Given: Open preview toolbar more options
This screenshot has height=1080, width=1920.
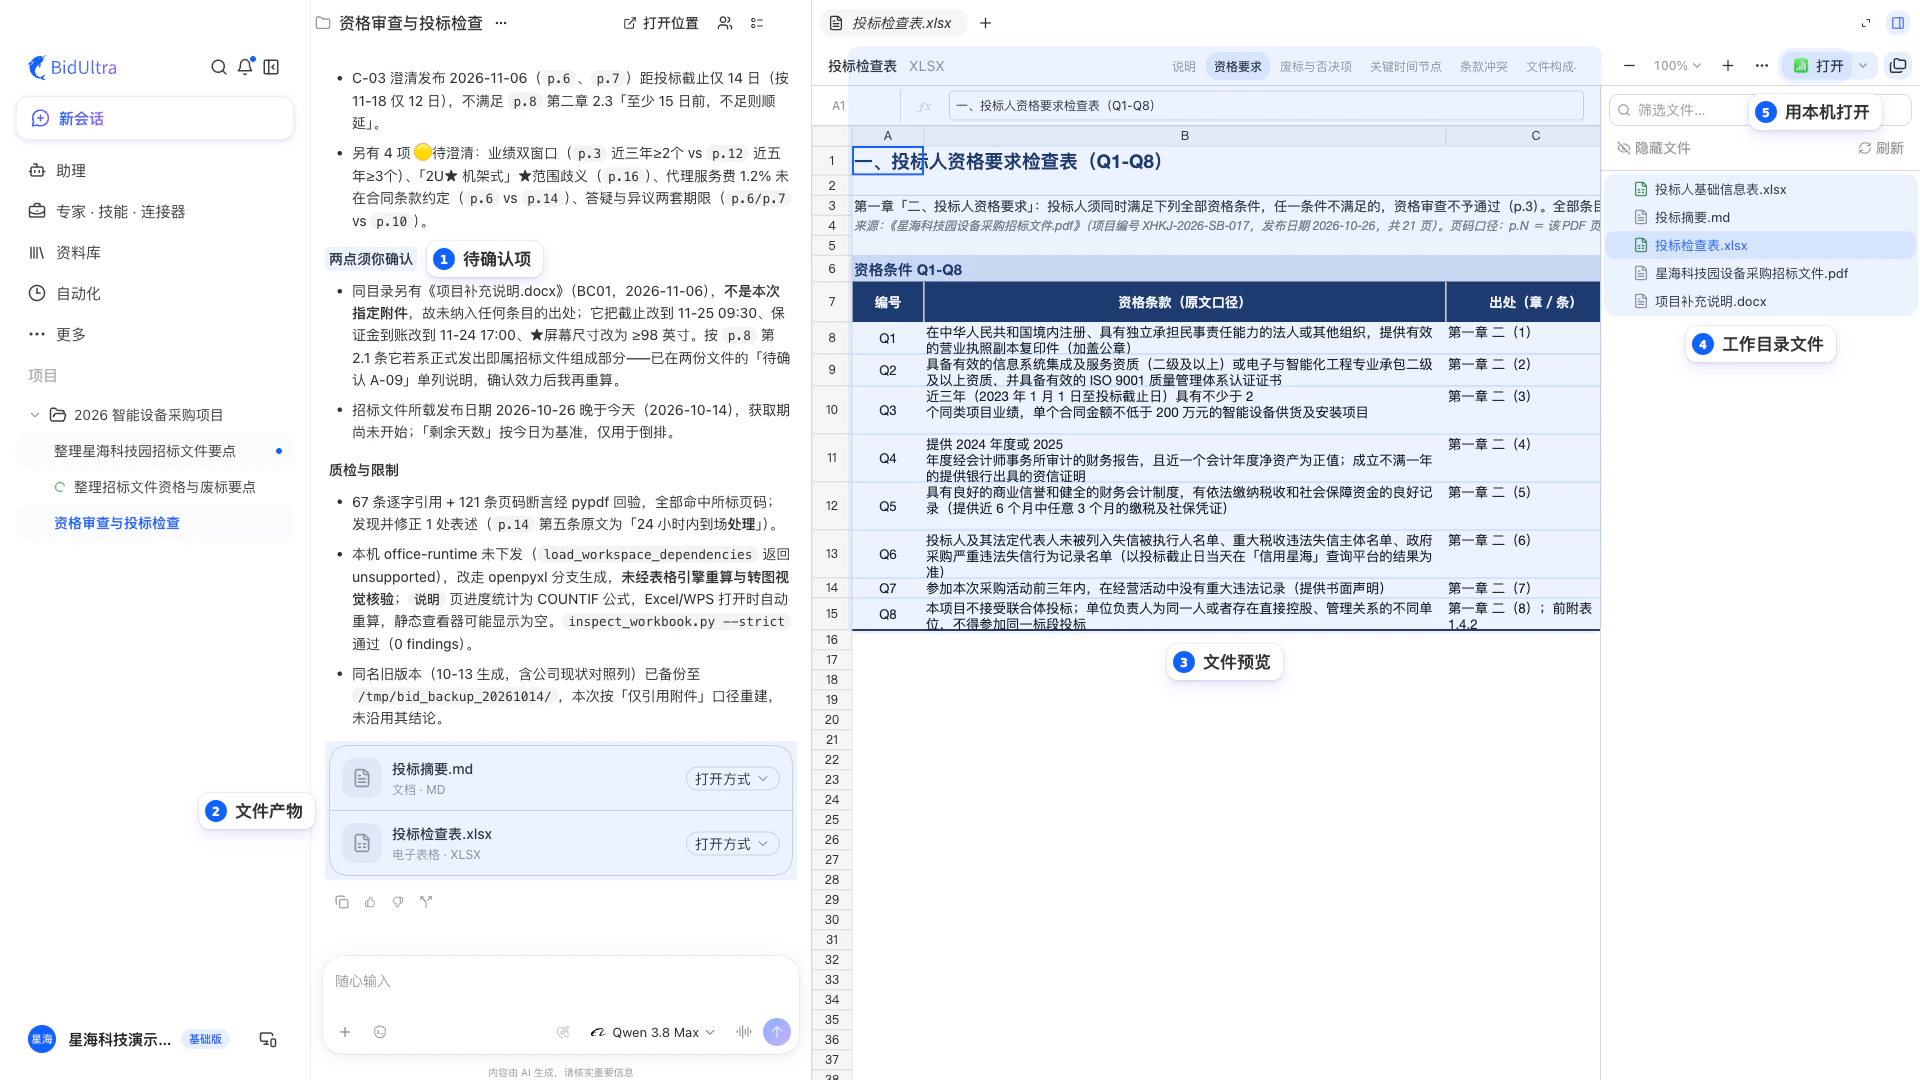Looking at the screenshot, I should click(1761, 66).
